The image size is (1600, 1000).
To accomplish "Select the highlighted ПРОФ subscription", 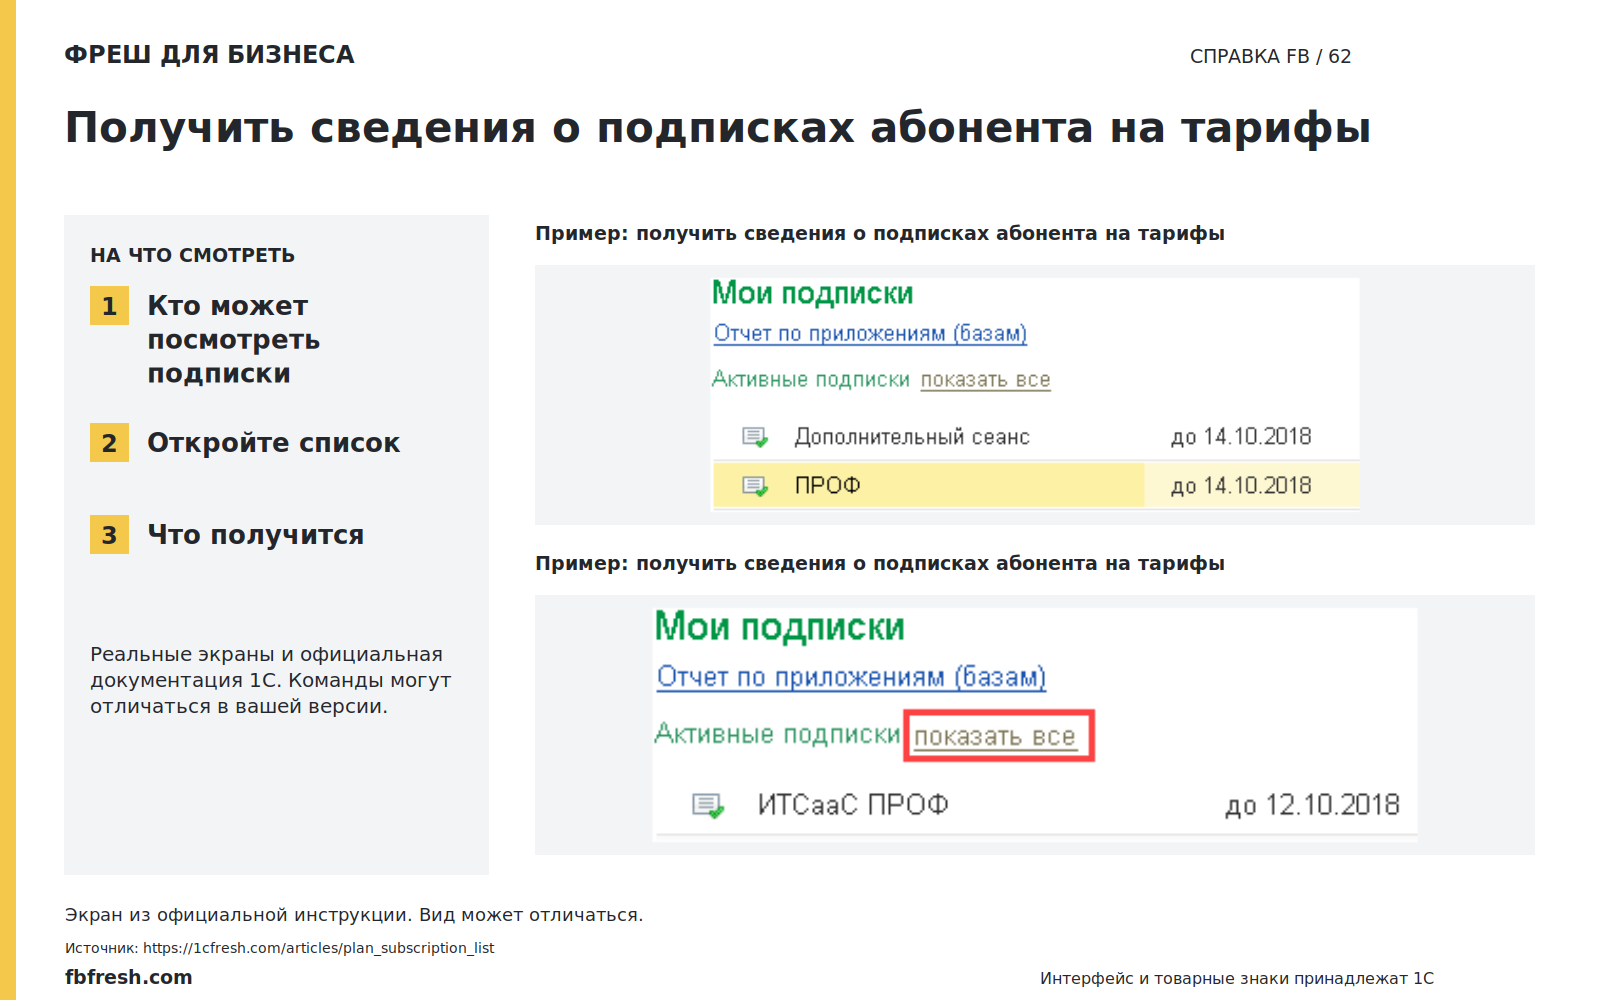I will (1036, 486).
